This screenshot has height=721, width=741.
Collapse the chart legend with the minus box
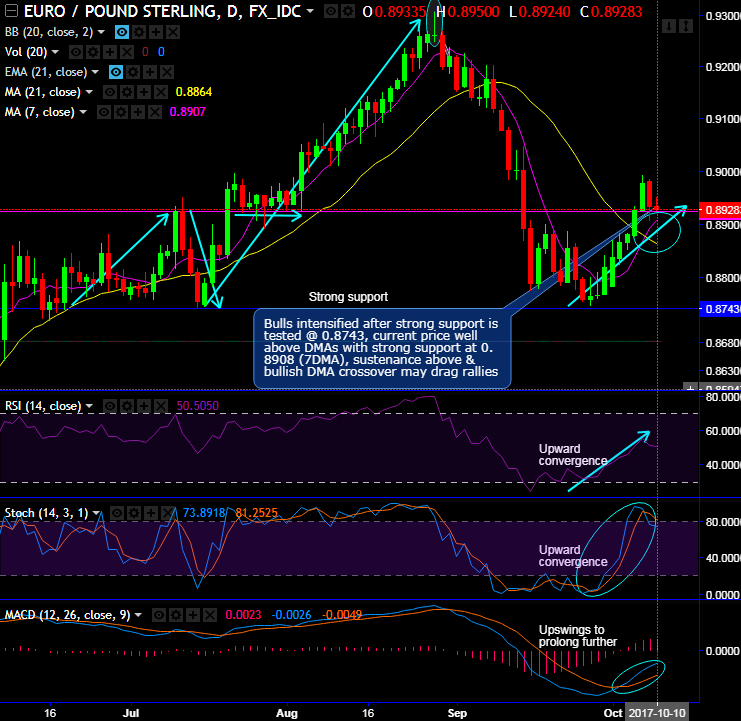point(10,10)
